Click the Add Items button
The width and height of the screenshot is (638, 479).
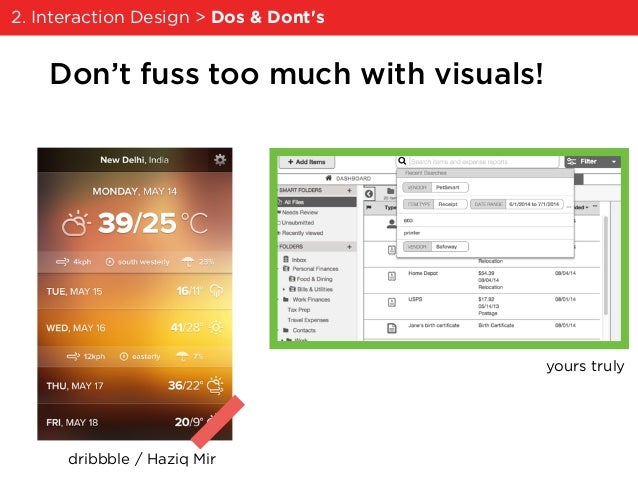307,162
